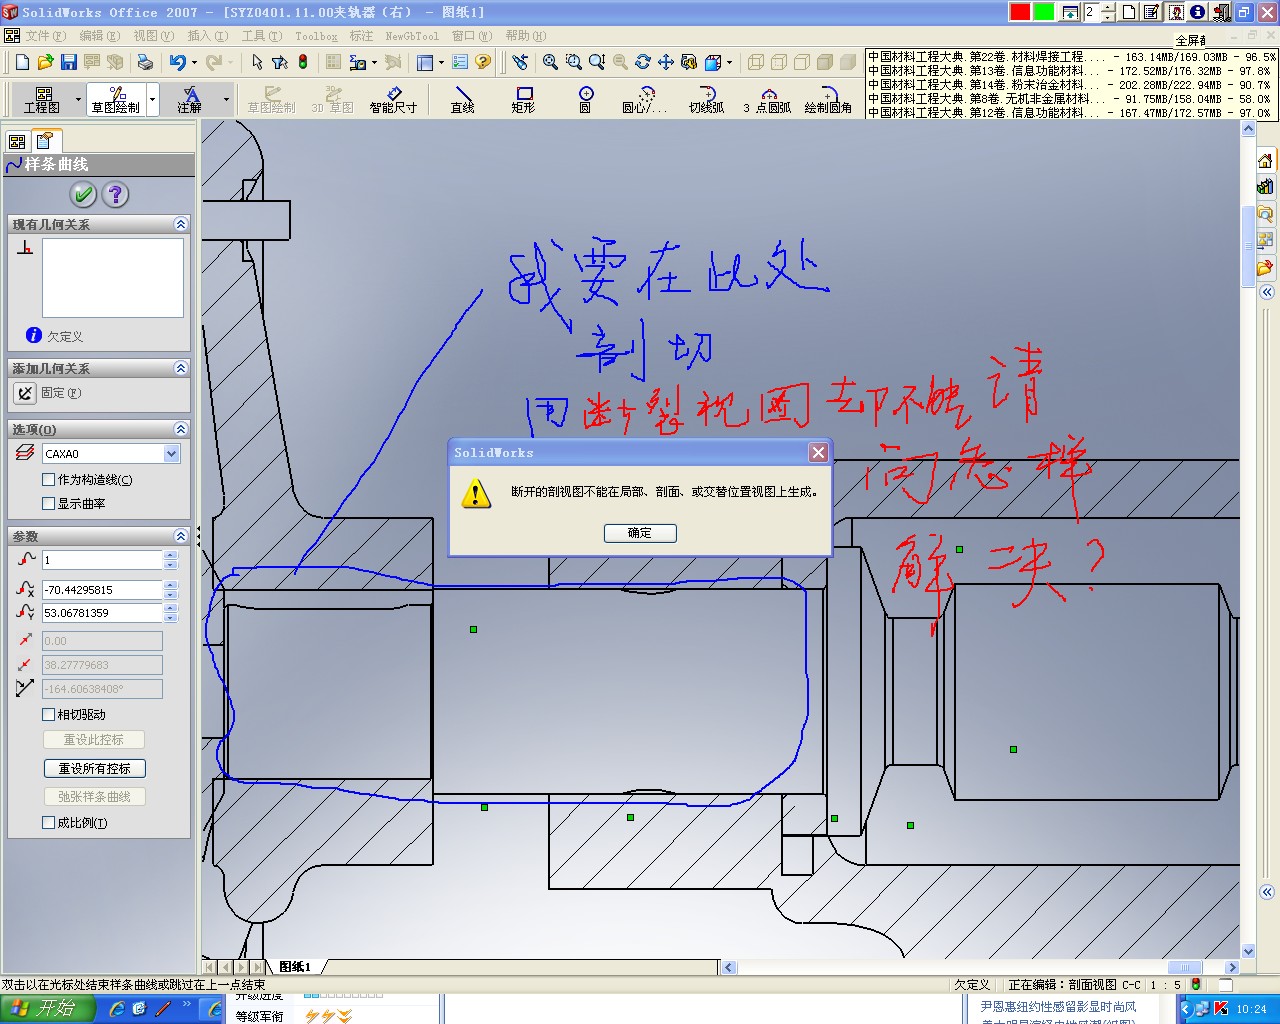This screenshot has width=1280, height=1024.
Task: Open the File Explorer icon in task pane
Action: pos(1265,213)
